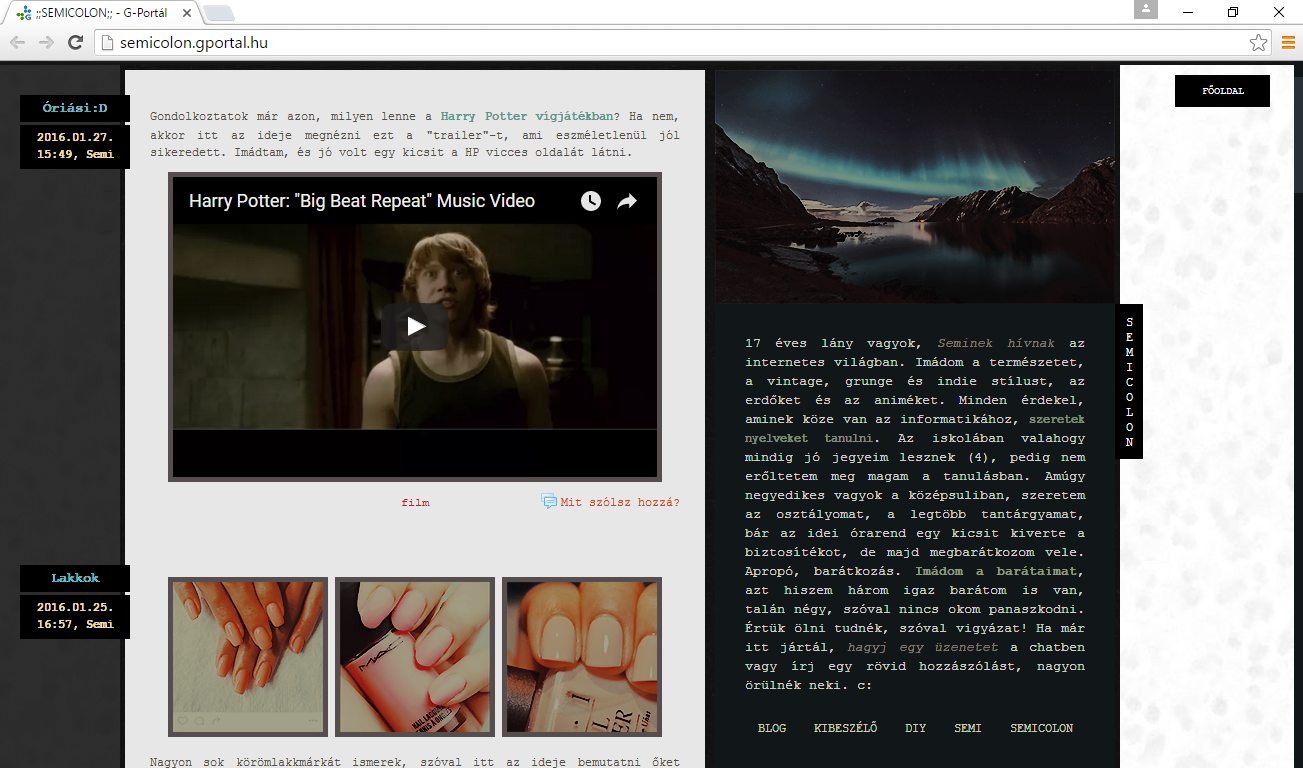Click the hagyj egy üzenetet link

925,647
